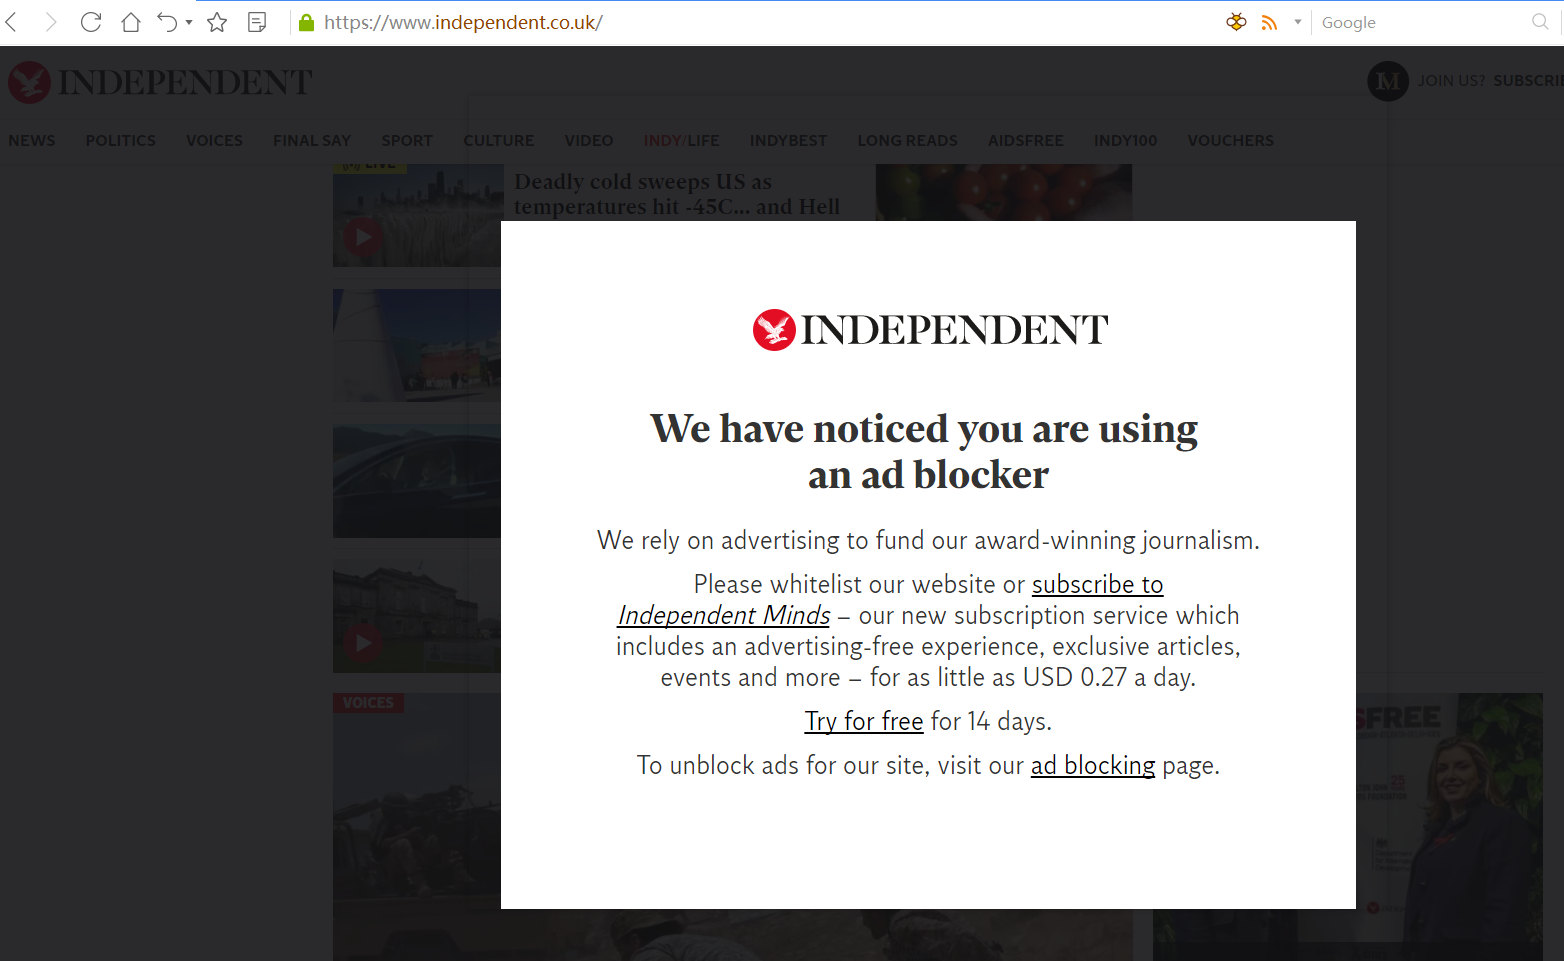The image size is (1564, 961).
Task: Click the red VOICES tag on article
Action: 368,703
